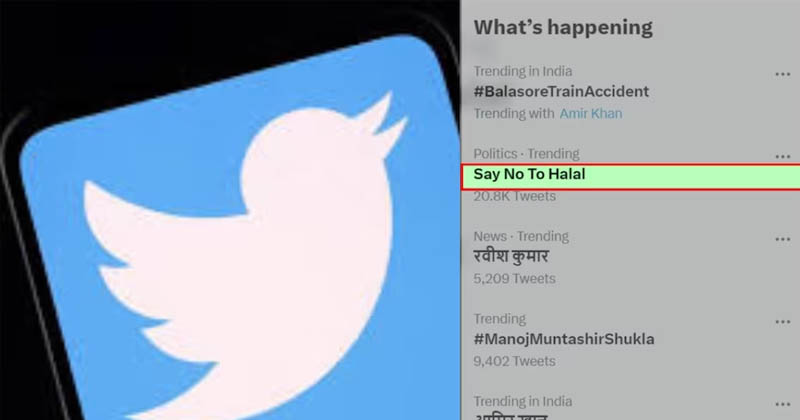800x420 pixels.
Task: Select the highlighted Say No To Halal trend
Action: [x=631, y=177]
